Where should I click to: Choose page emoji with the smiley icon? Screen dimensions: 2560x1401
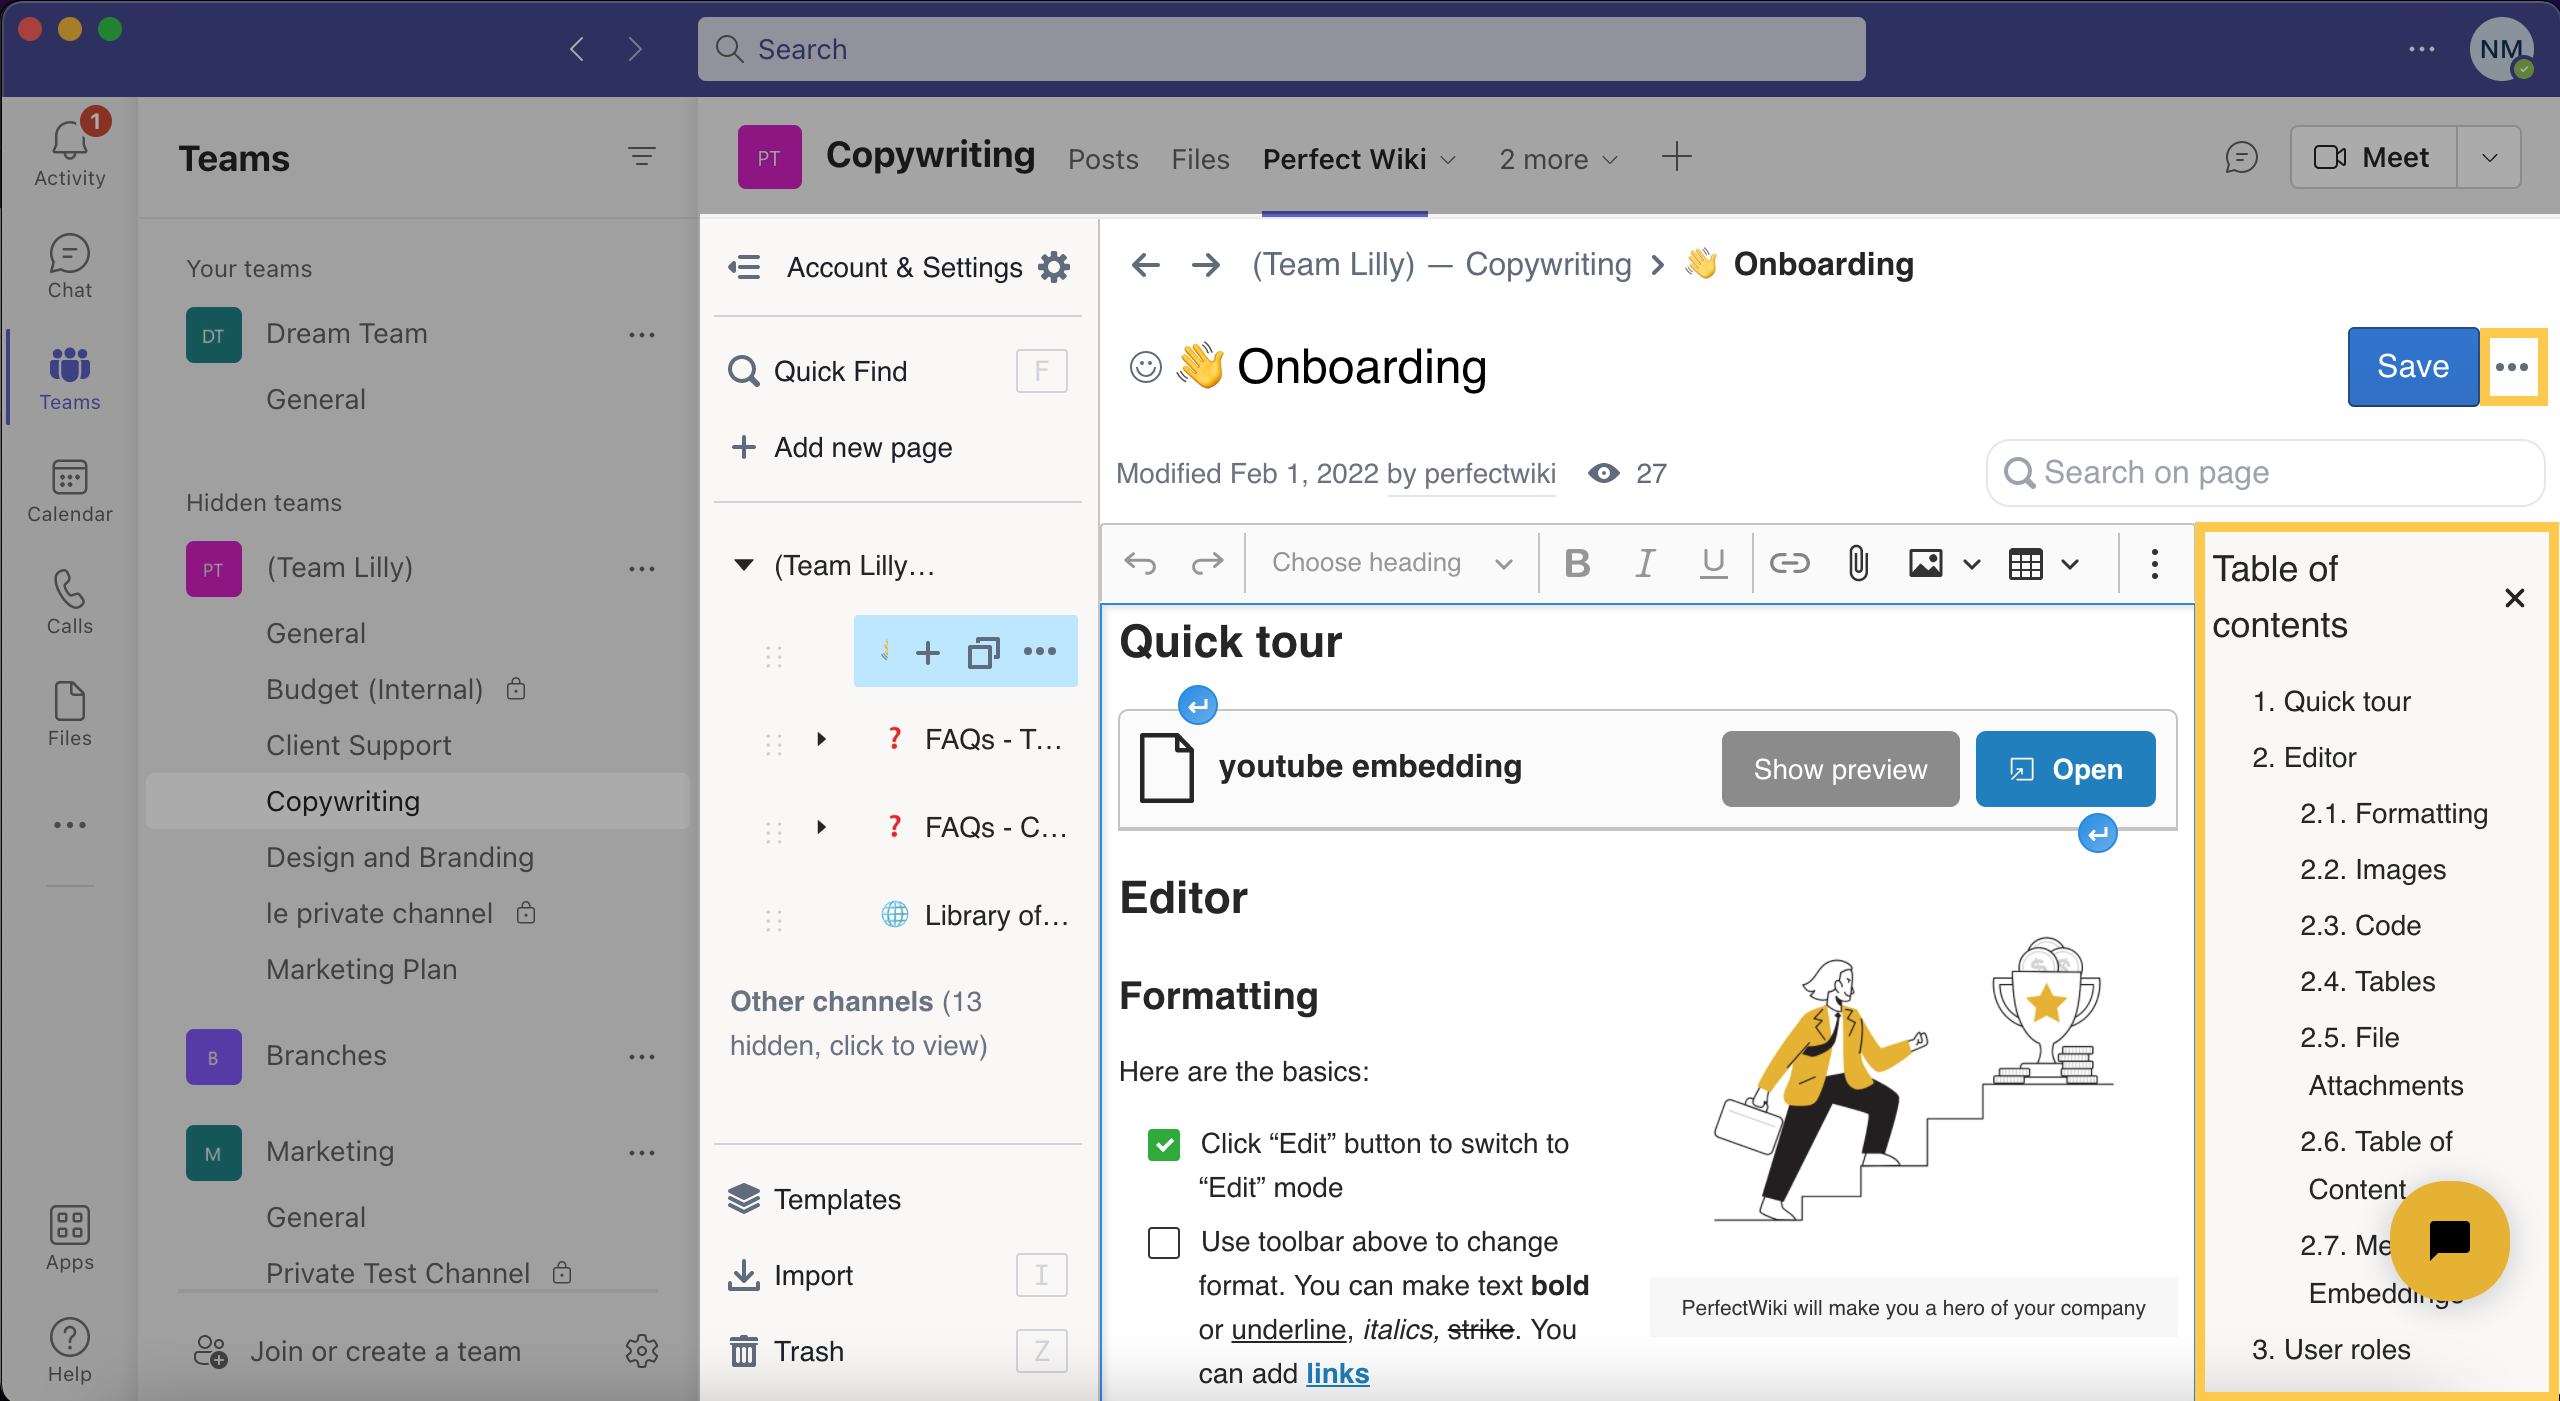coord(1145,367)
